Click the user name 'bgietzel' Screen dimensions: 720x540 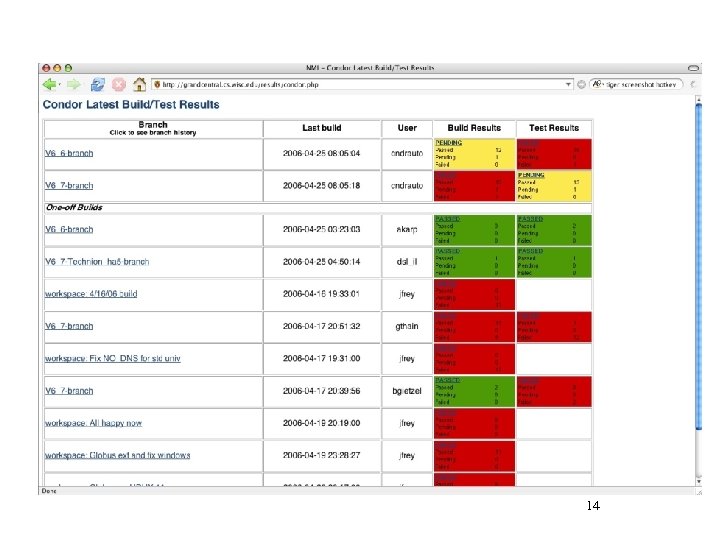click(x=407, y=391)
